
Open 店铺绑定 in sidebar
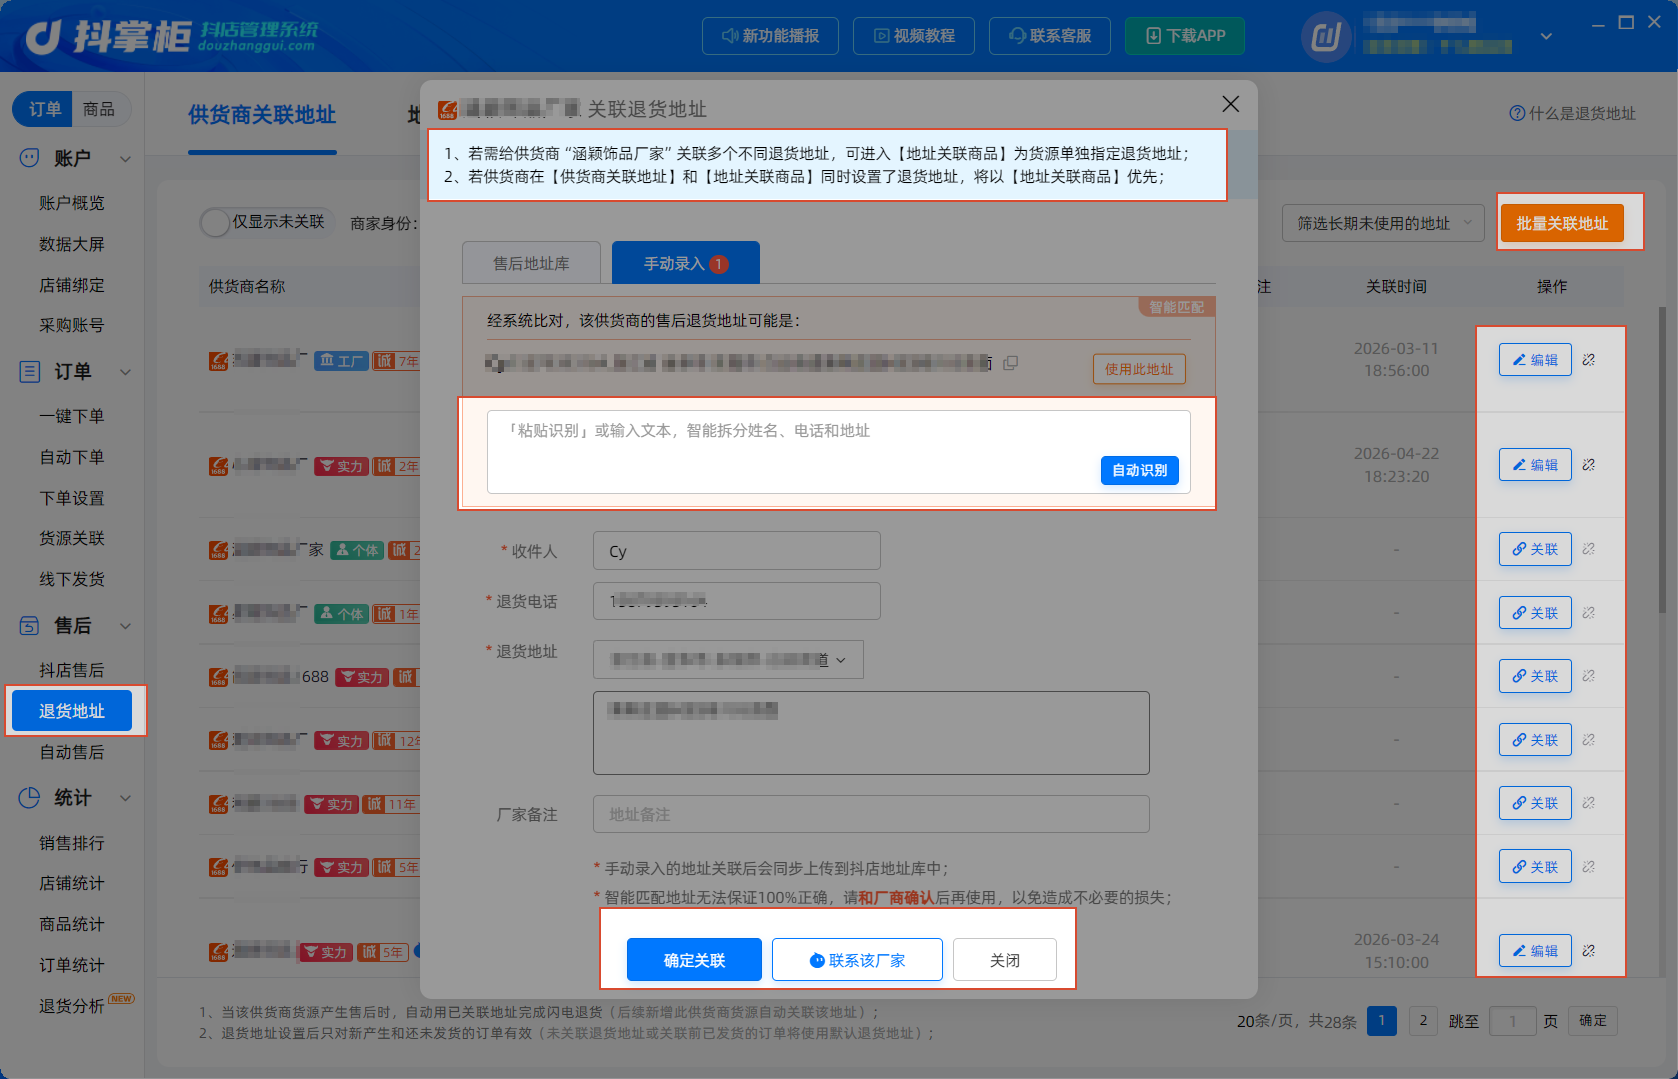pyautogui.click(x=72, y=285)
